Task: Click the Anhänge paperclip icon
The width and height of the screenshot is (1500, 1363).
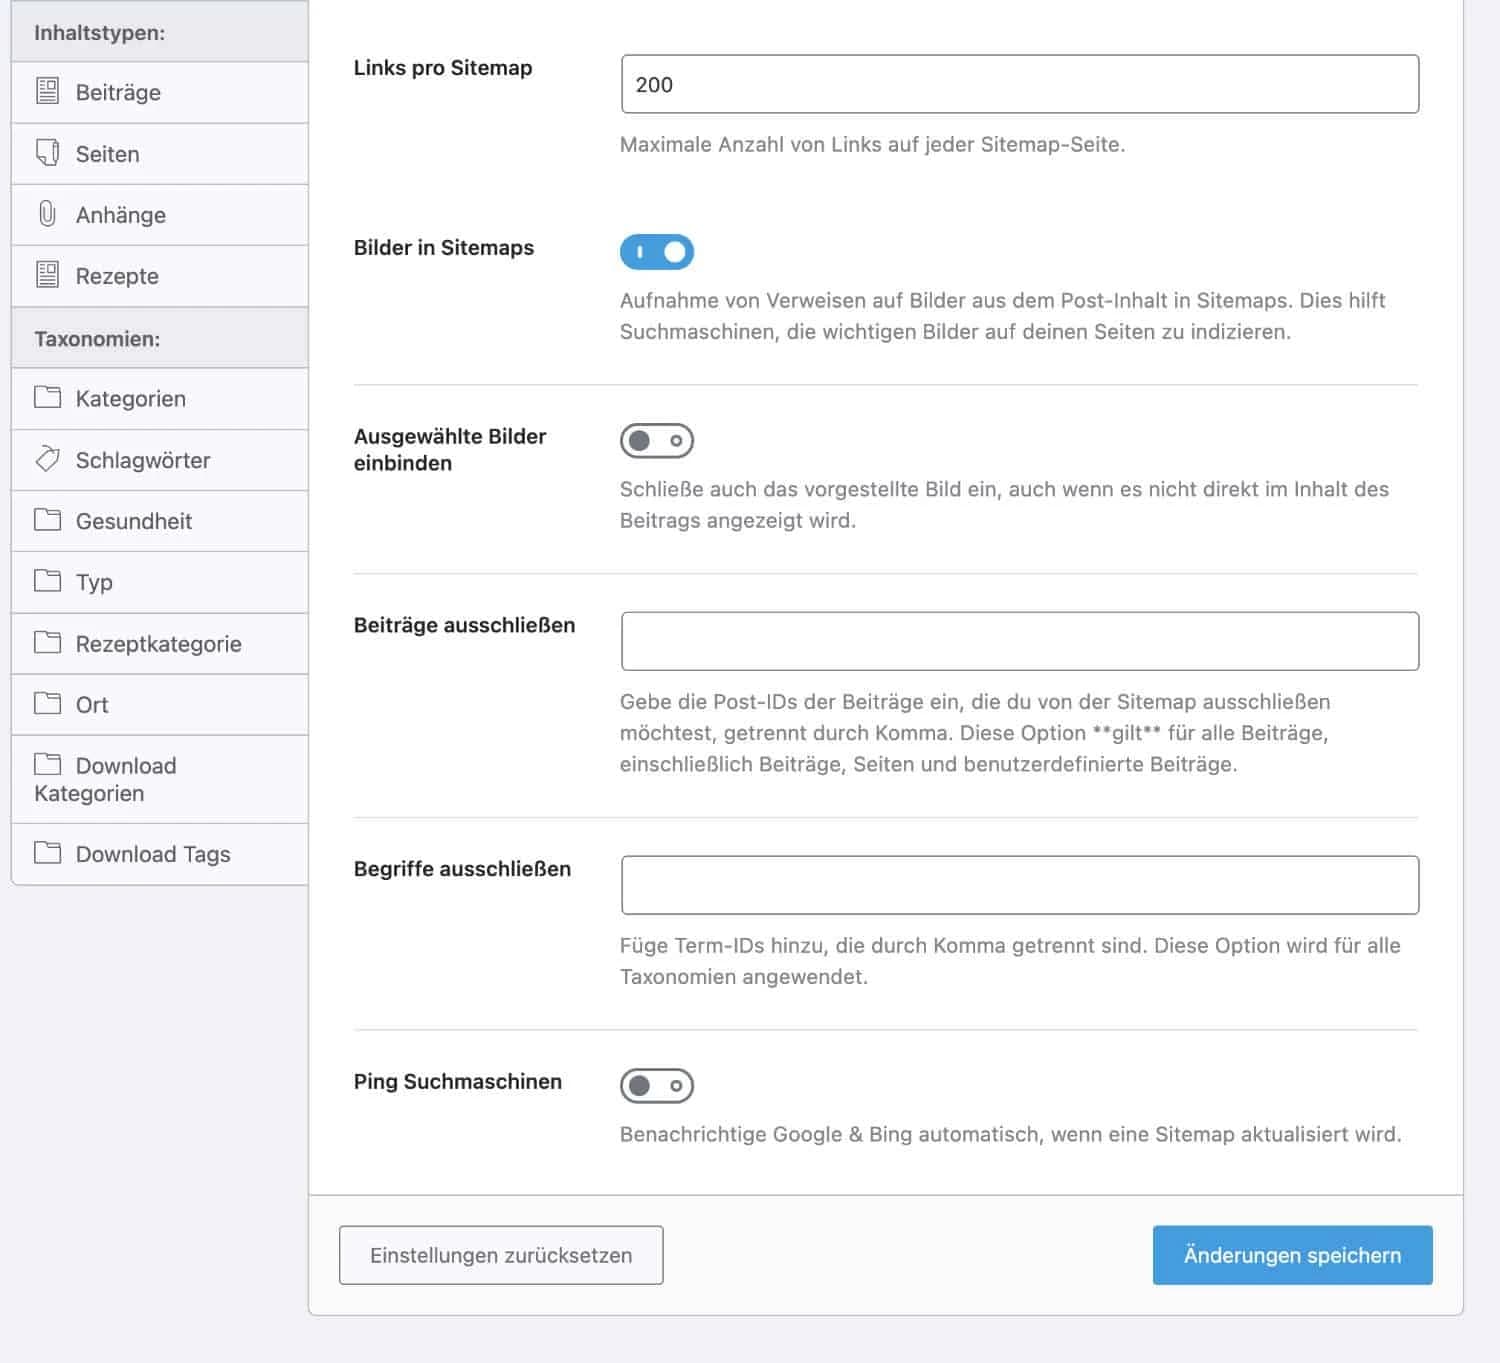Action: pos(47,214)
